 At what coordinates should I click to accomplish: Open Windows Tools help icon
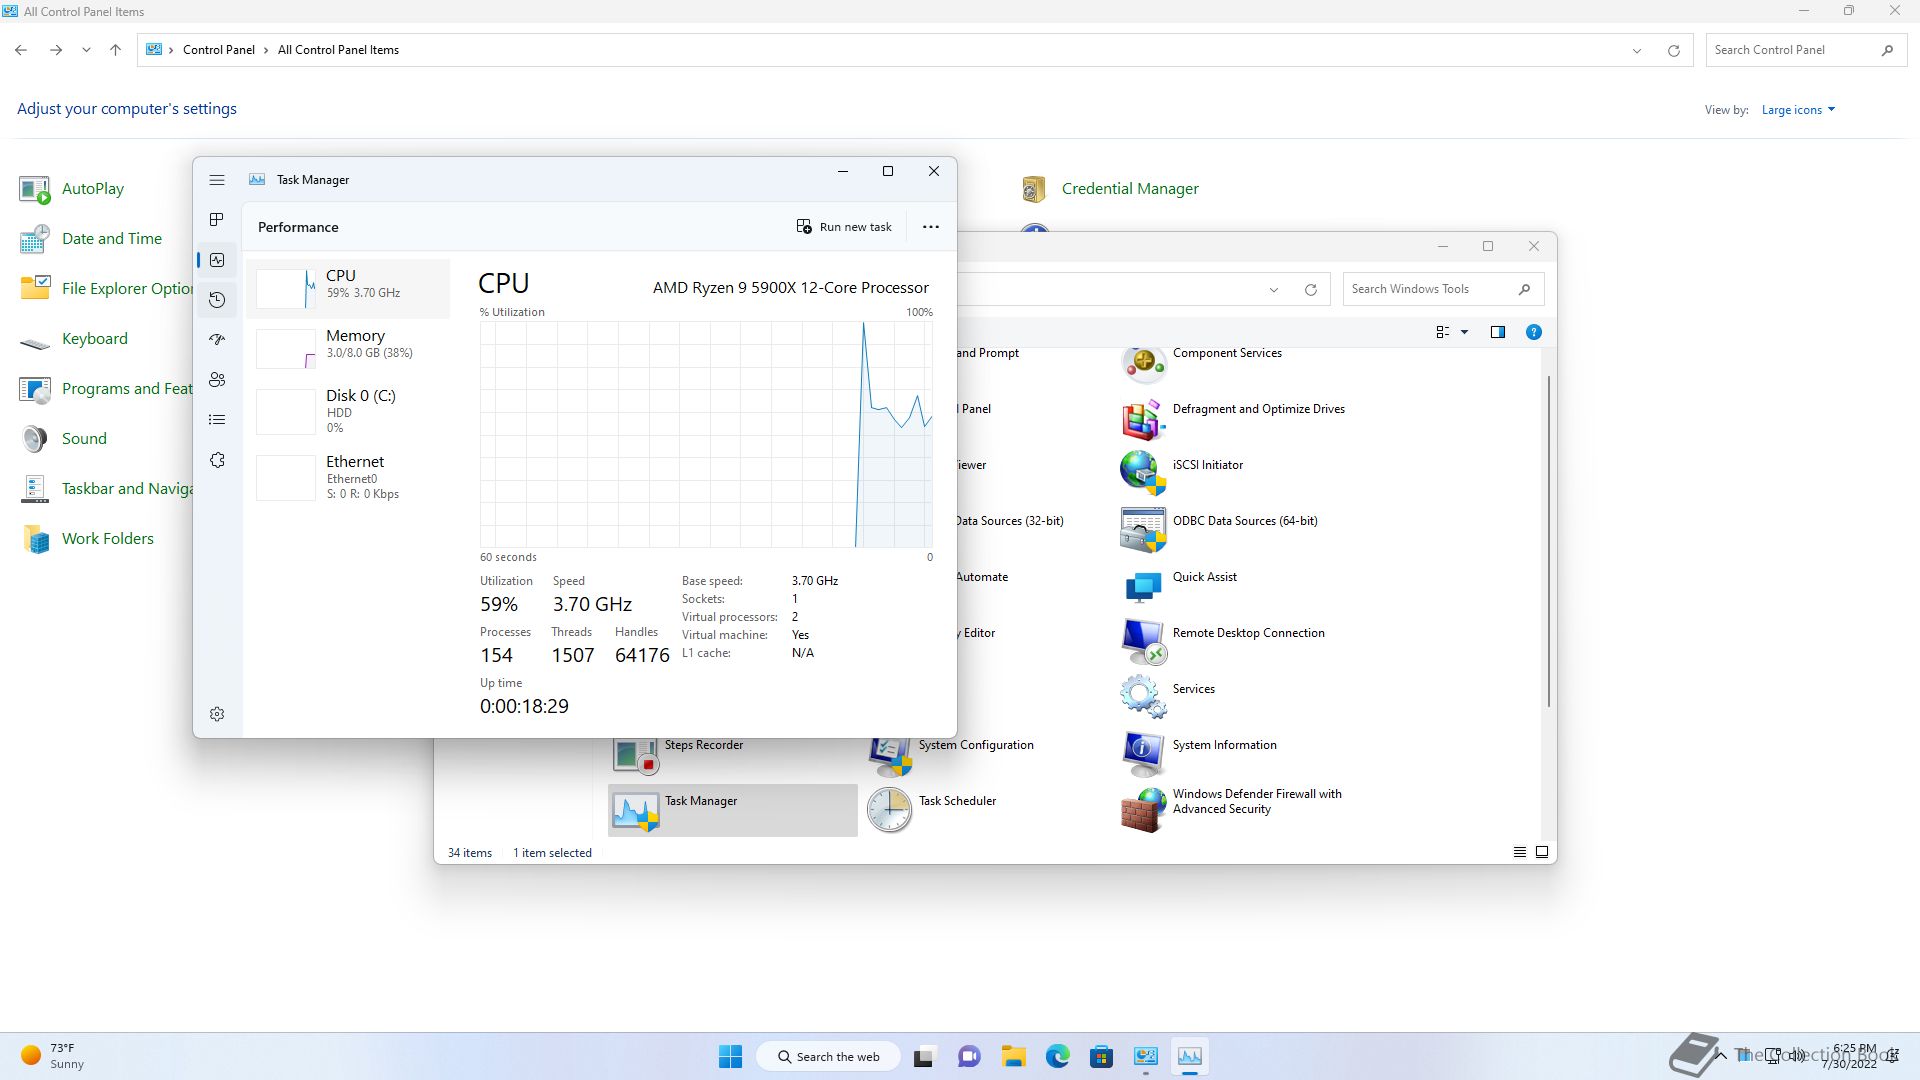[x=1534, y=332]
